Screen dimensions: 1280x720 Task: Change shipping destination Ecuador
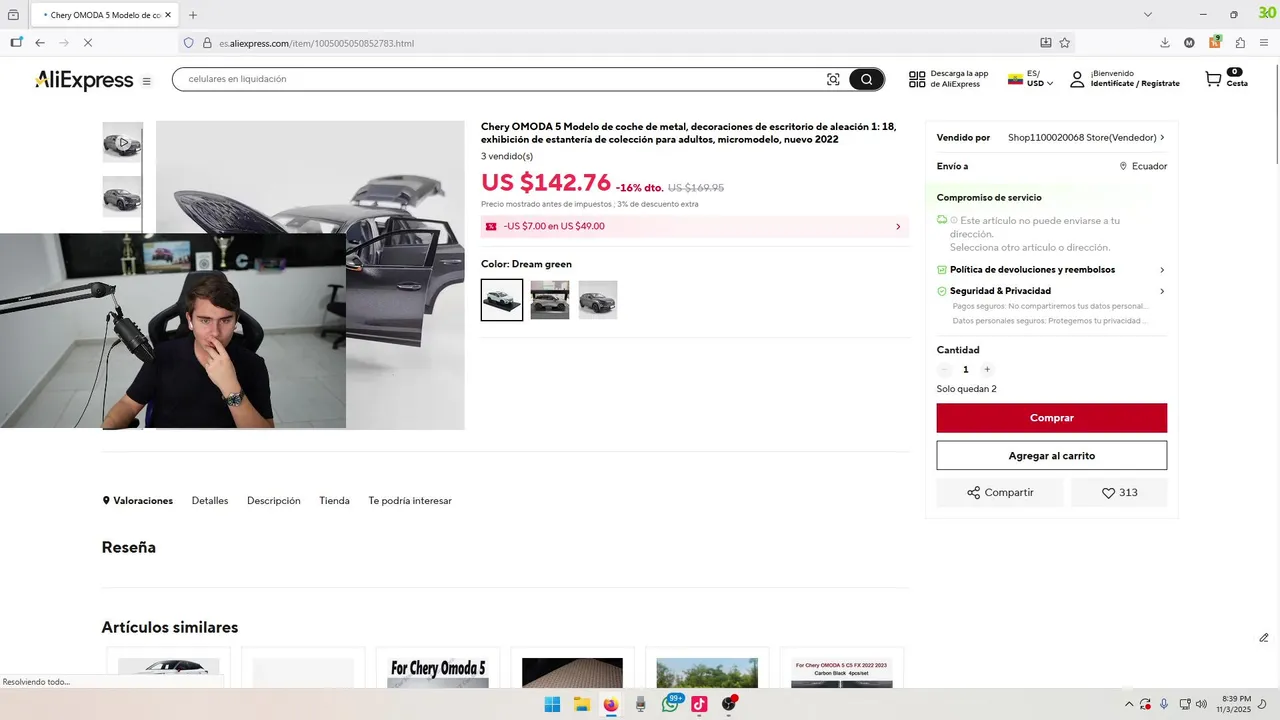(x=1143, y=167)
